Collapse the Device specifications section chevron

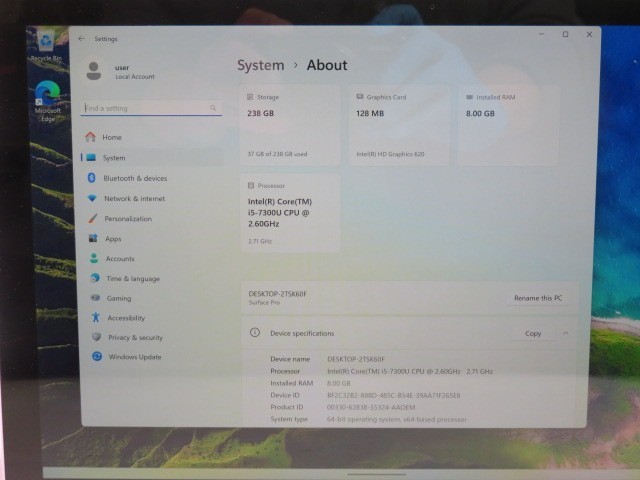coord(565,333)
